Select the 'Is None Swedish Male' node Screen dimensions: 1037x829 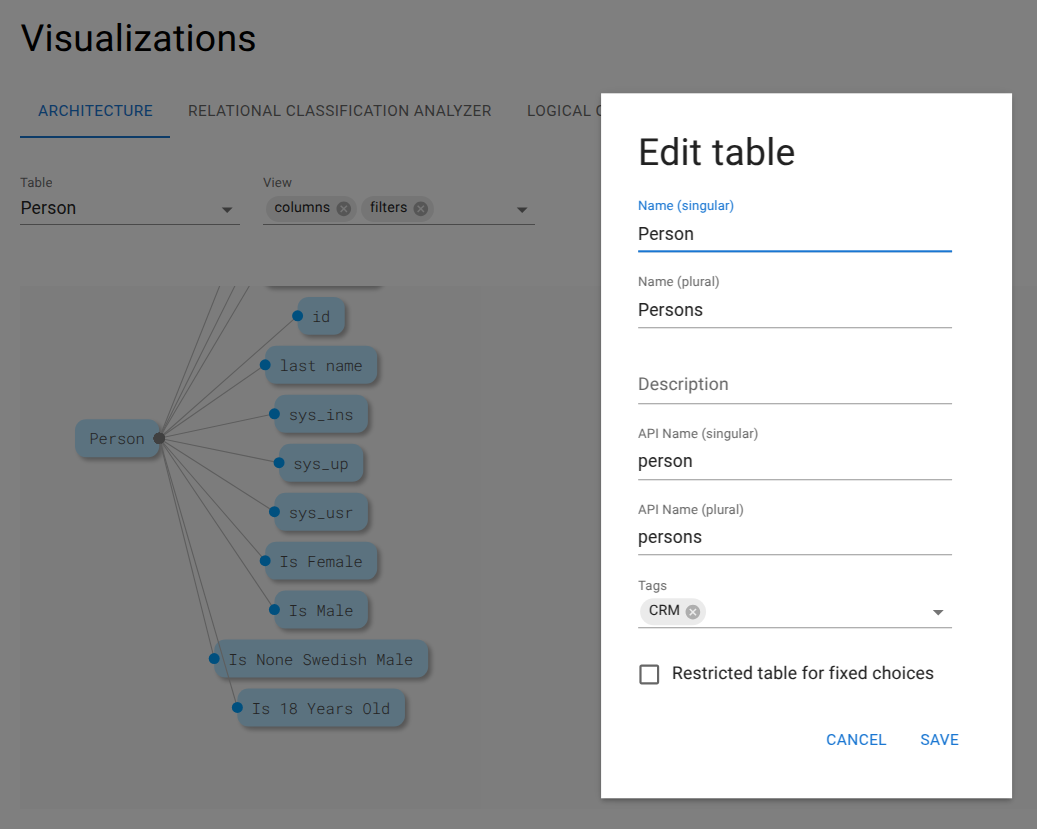[x=321, y=660]
